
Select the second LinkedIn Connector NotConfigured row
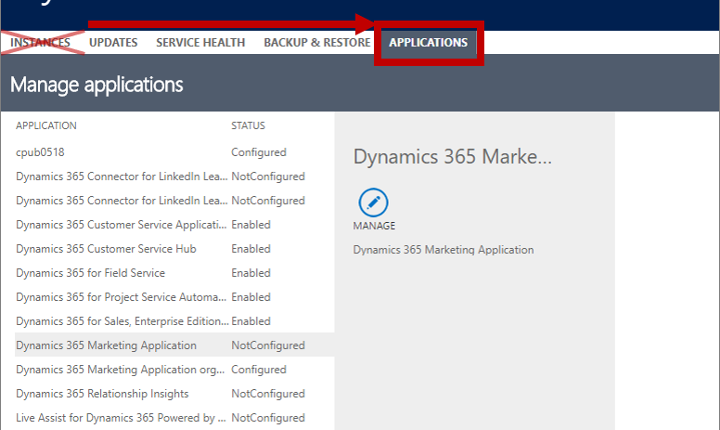tap(120, 201)
